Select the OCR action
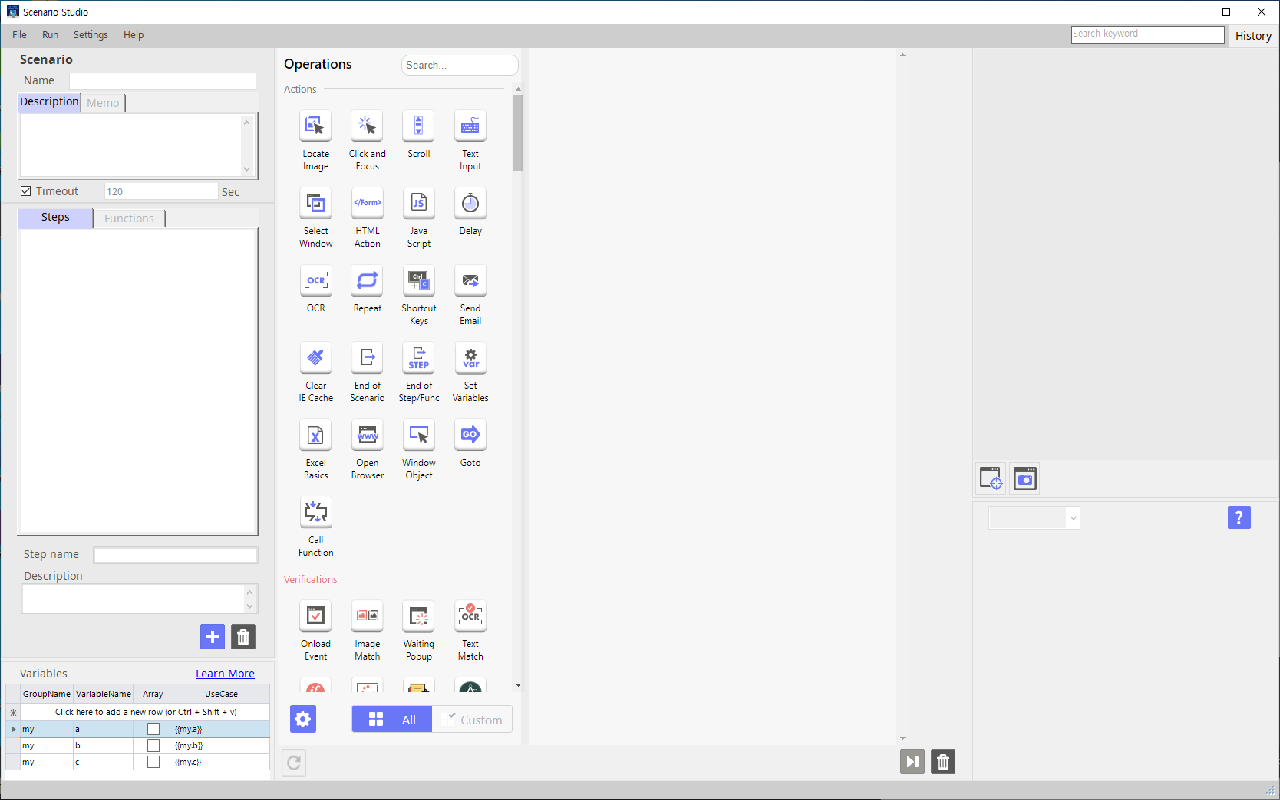Image resolution: width=1280 pixels, height=800 pixels. 315,281
